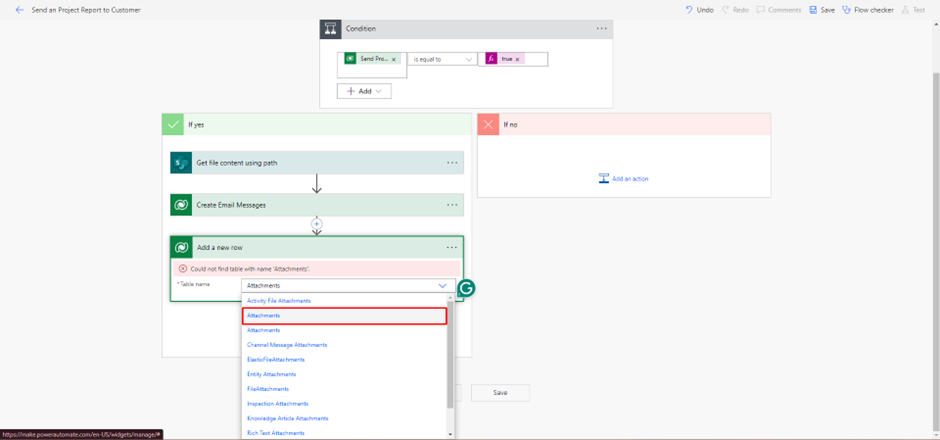Click the red X If no icon
The image size is (940, 440).
(489, 125)
